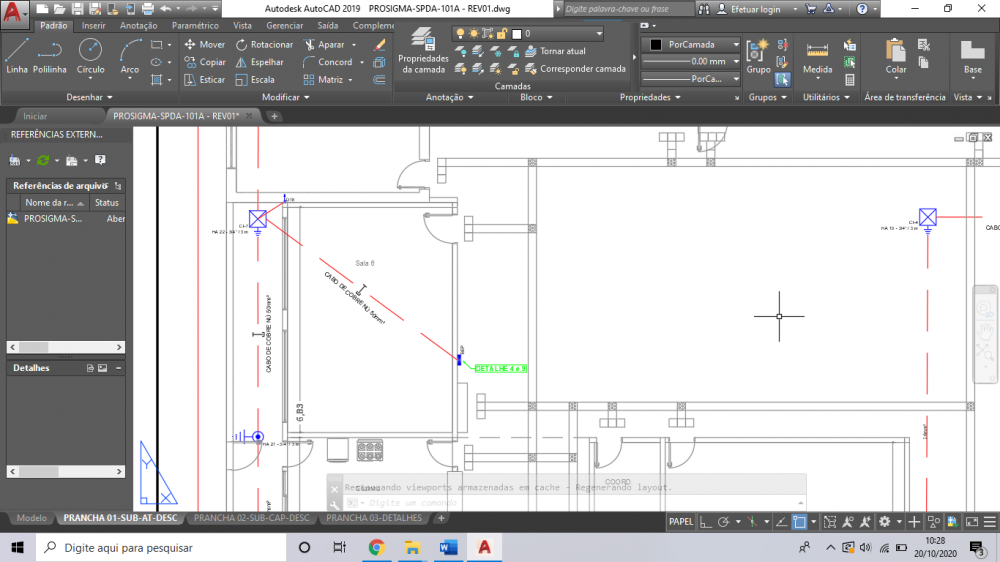This screenshot has height=562, width=1000.
Task: Click the eraser icon in Modificar
Action: [x=379, y=45]
